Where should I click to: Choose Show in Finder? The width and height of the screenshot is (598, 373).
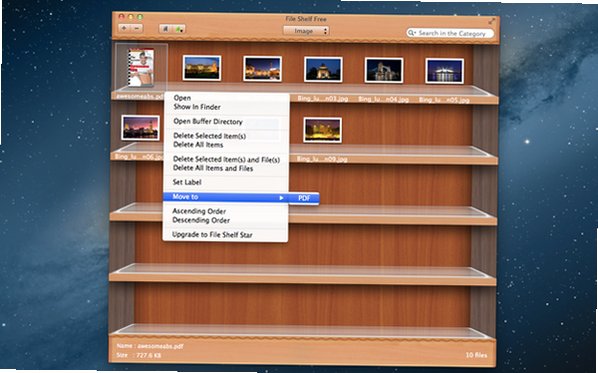(197, 107)
